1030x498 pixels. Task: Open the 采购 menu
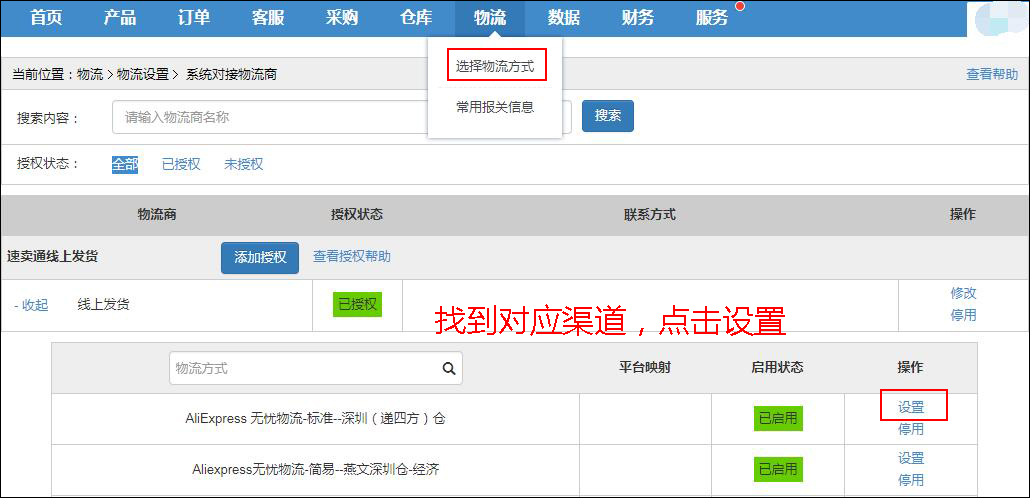click(342, 18)
